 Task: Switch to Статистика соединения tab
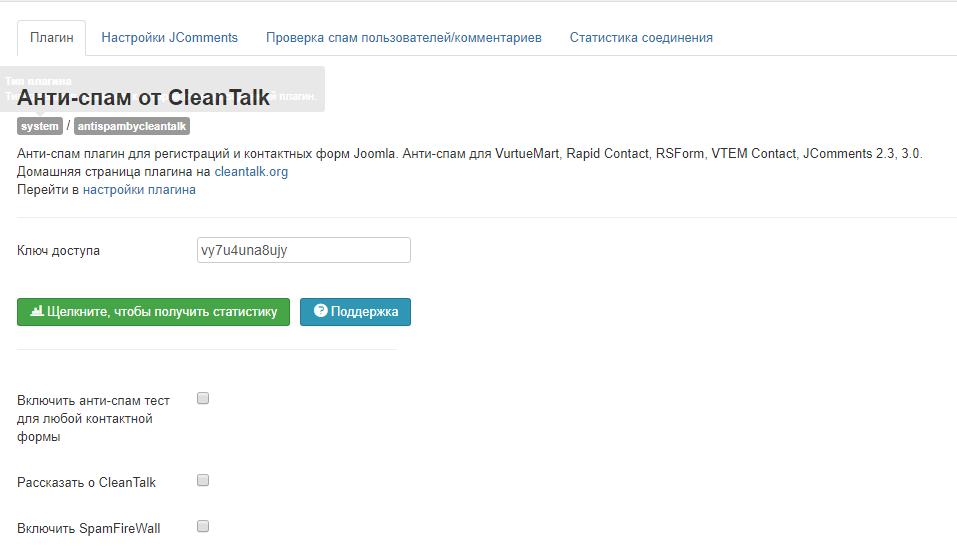tap(641, 38)
